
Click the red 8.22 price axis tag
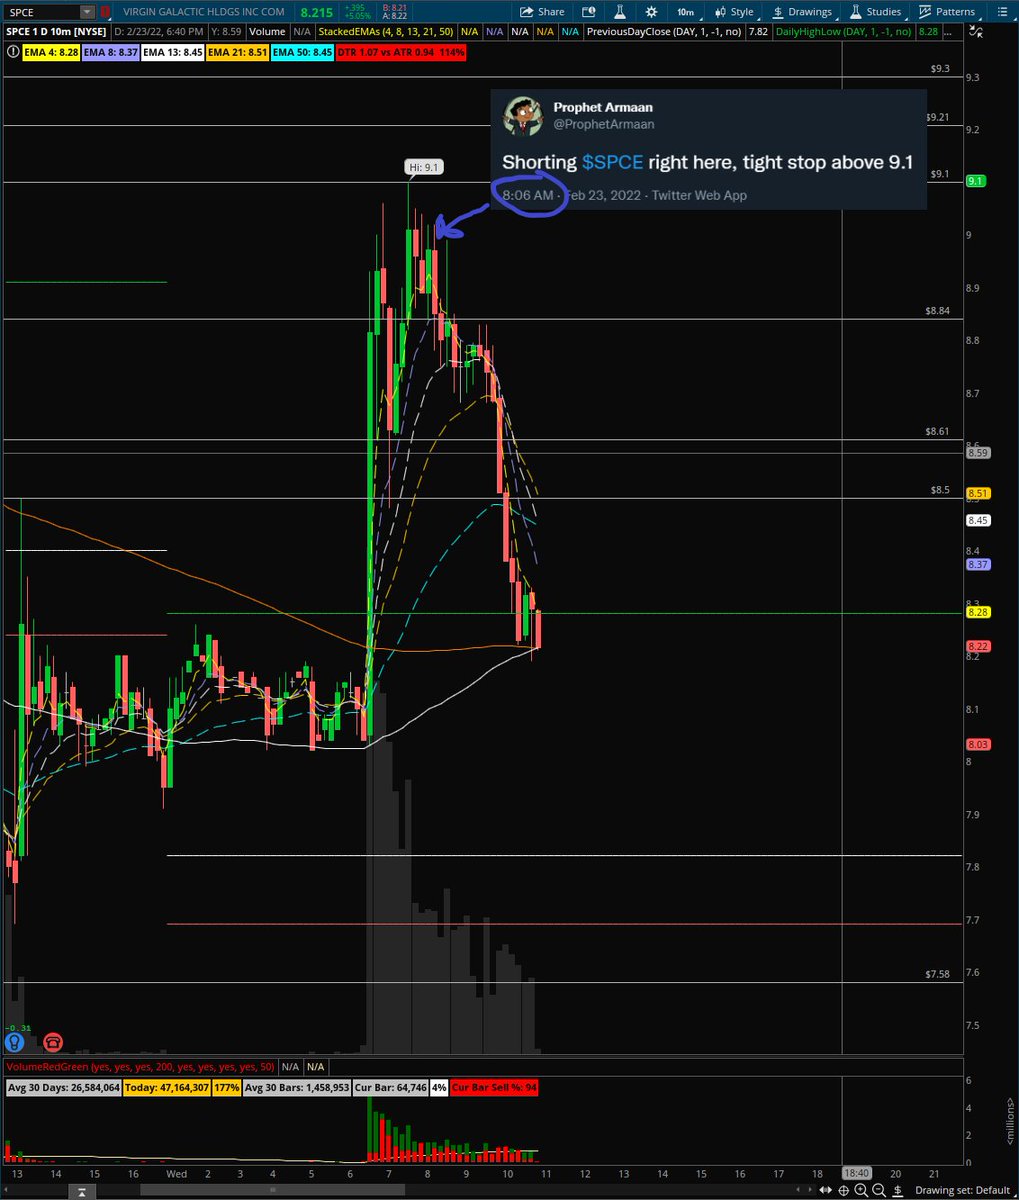(978, 647)
